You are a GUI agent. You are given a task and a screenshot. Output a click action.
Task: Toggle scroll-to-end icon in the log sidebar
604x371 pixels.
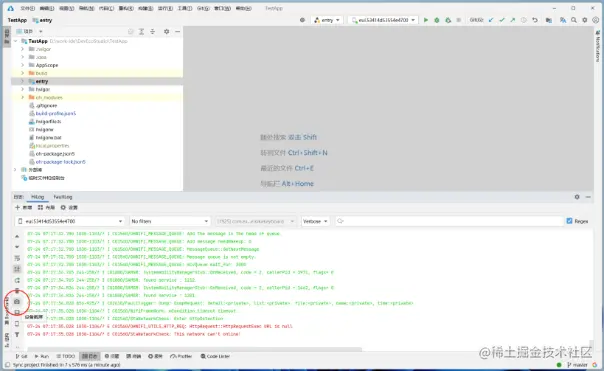pos(17,269)
